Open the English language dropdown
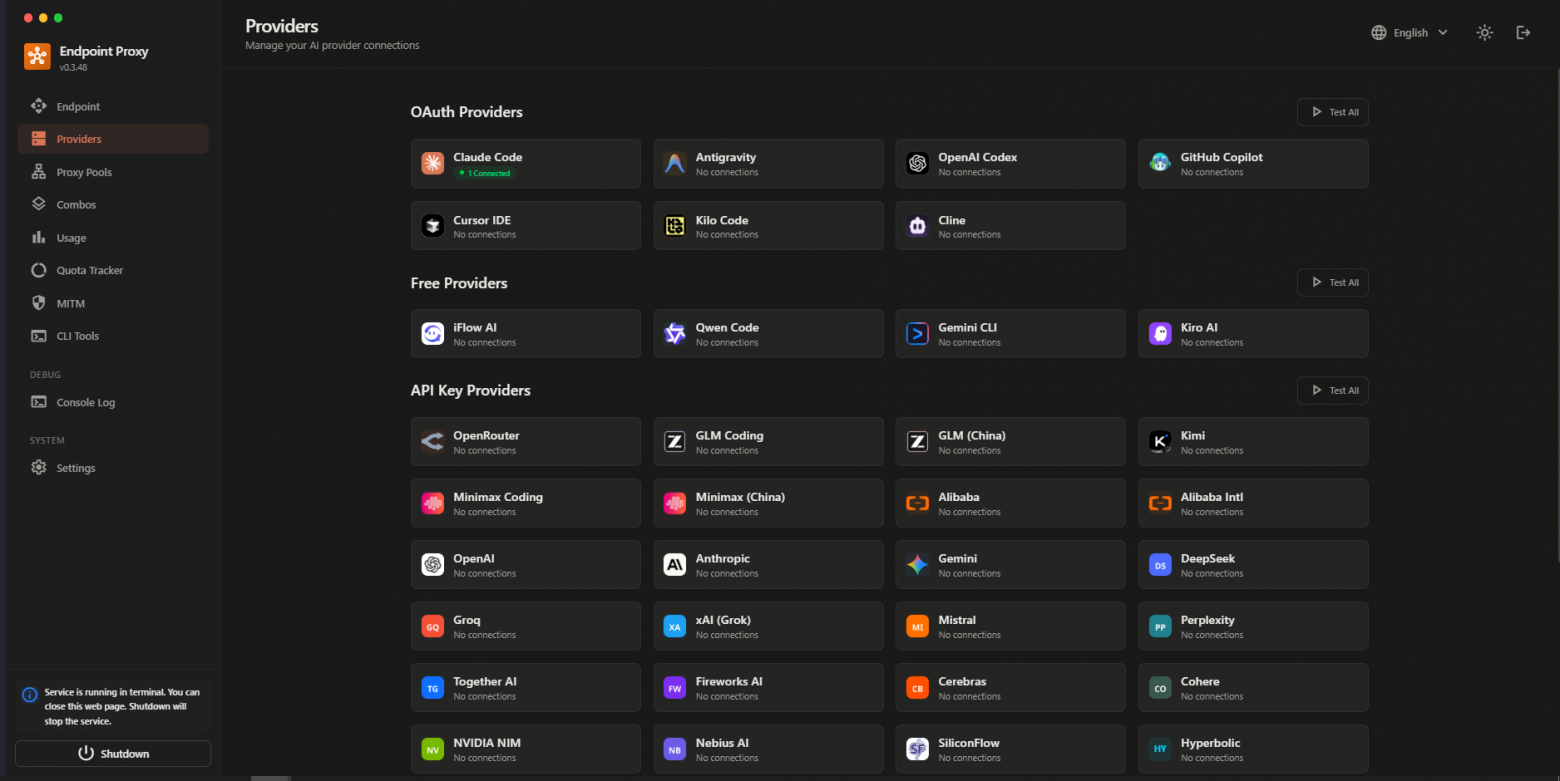Screen dimensions: 1560x781 (x=1410, y=33)
